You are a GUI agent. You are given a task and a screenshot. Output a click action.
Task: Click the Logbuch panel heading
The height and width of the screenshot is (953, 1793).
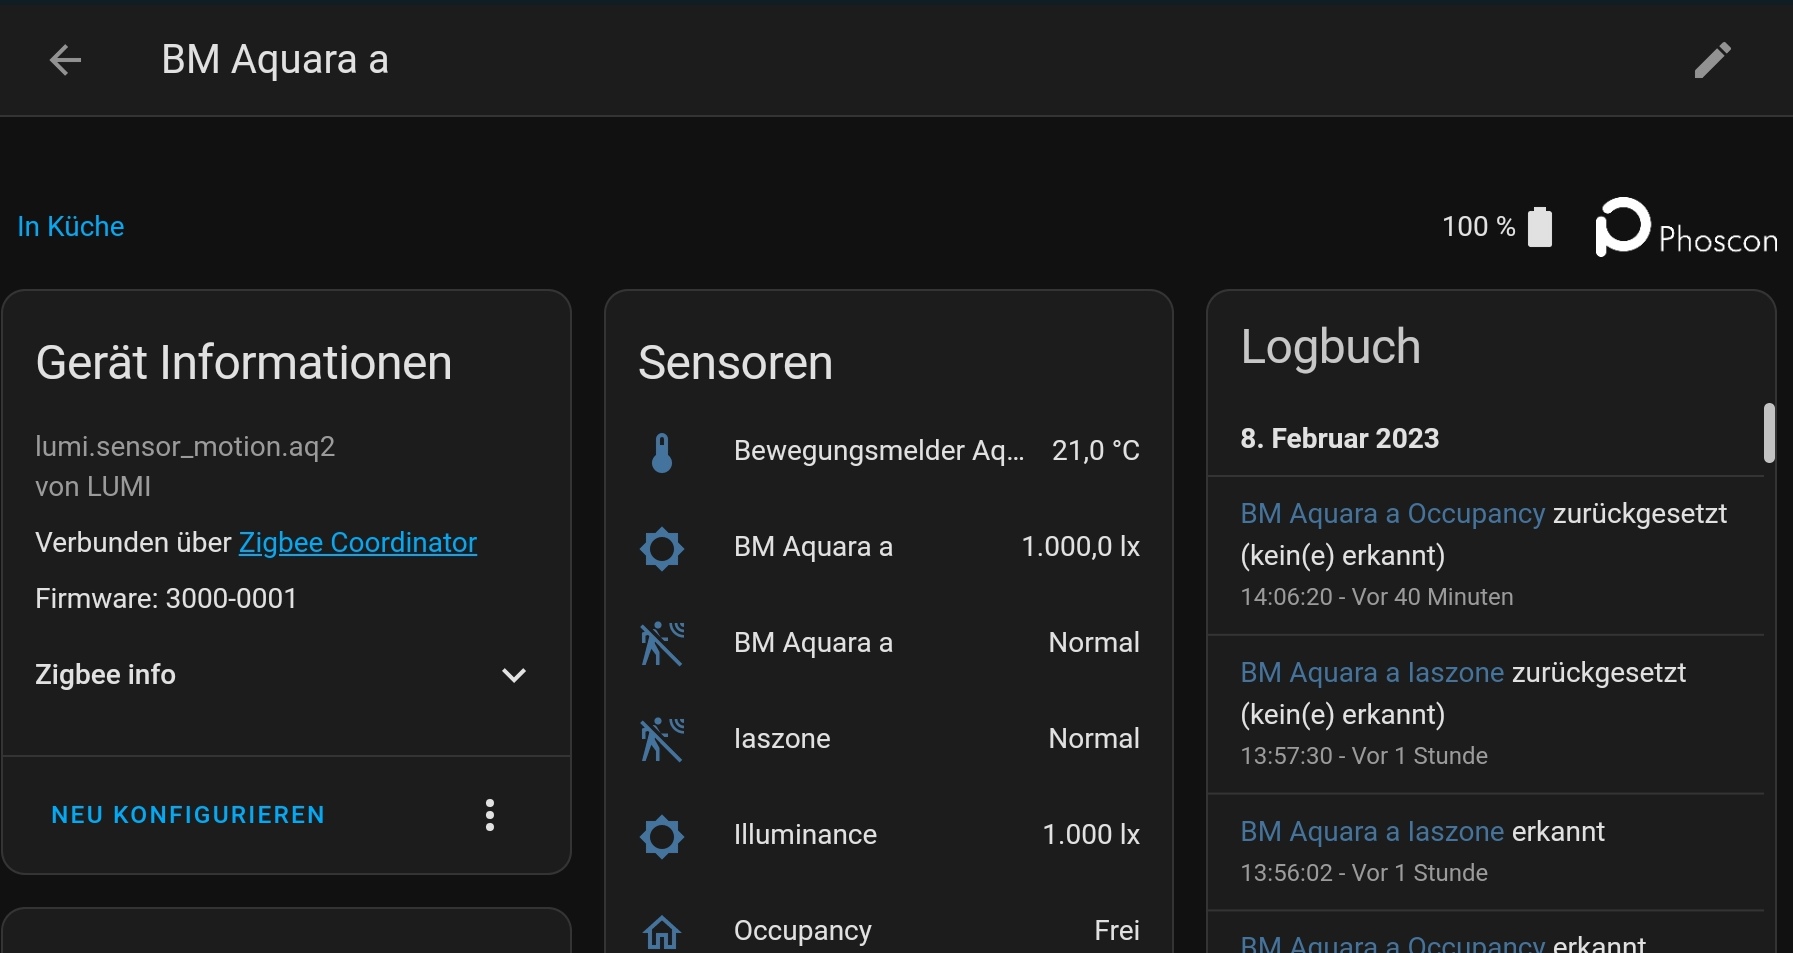pos(1330,347)
